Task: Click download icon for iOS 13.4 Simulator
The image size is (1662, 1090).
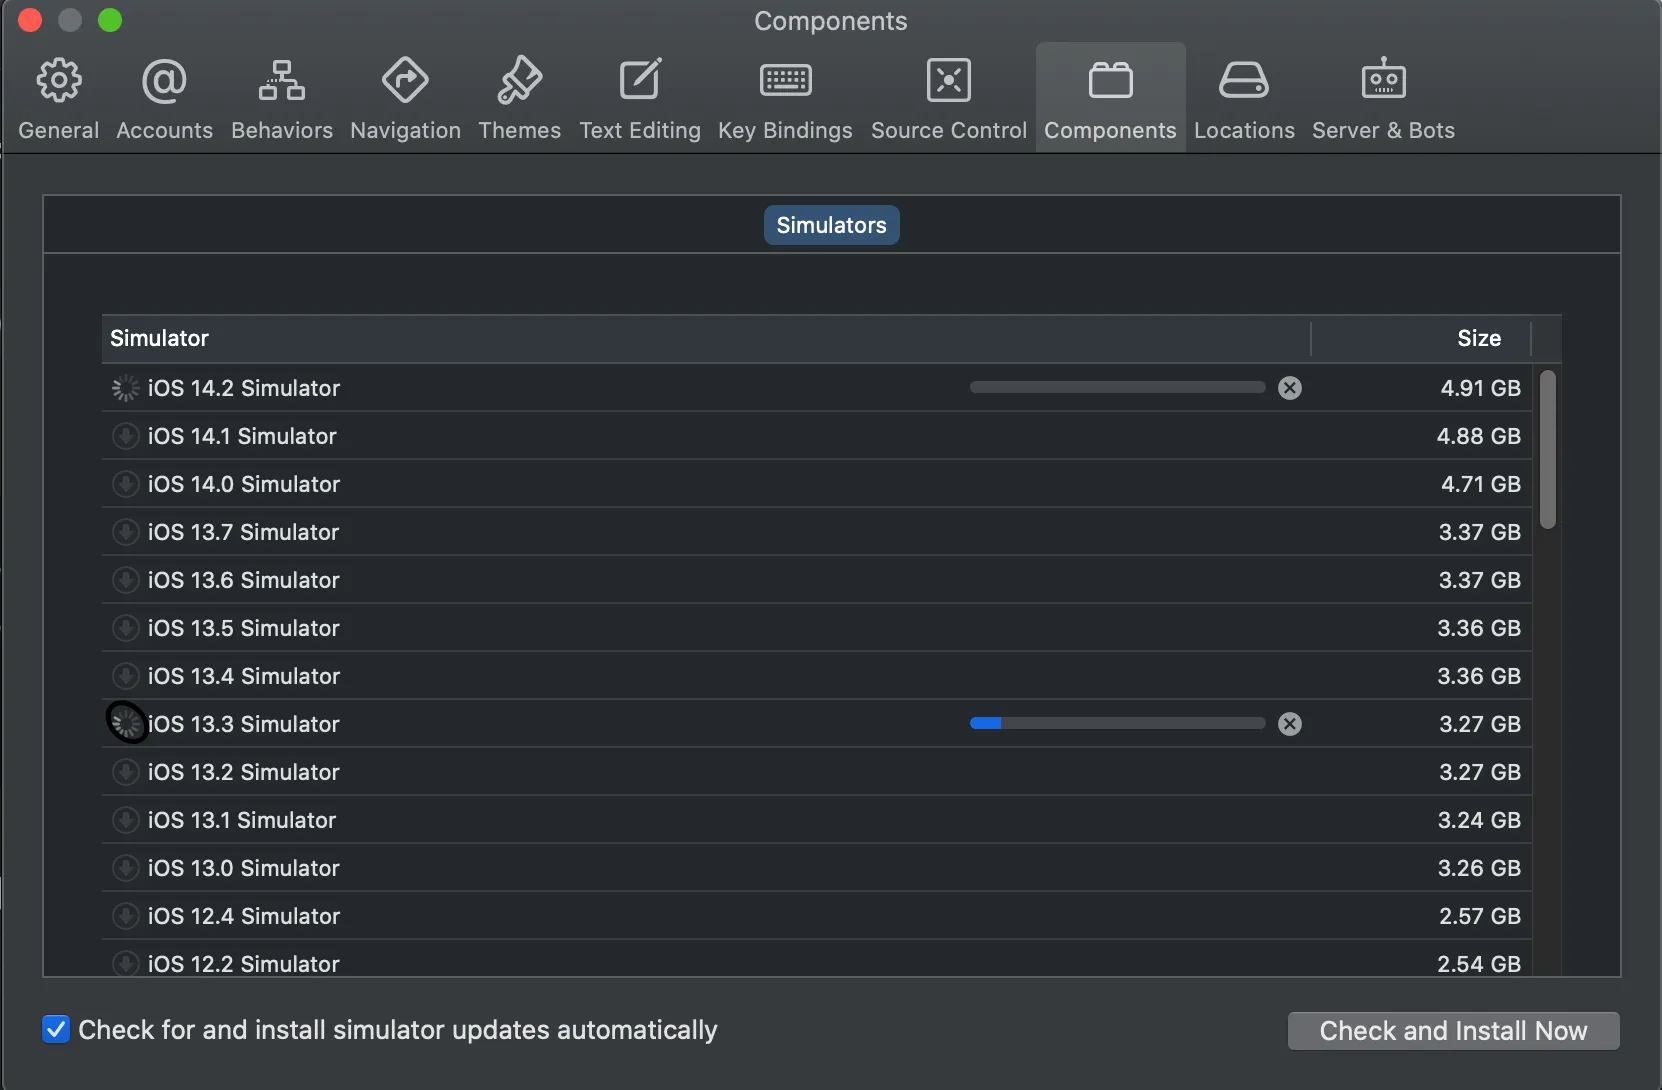Action: coord(125,676)
